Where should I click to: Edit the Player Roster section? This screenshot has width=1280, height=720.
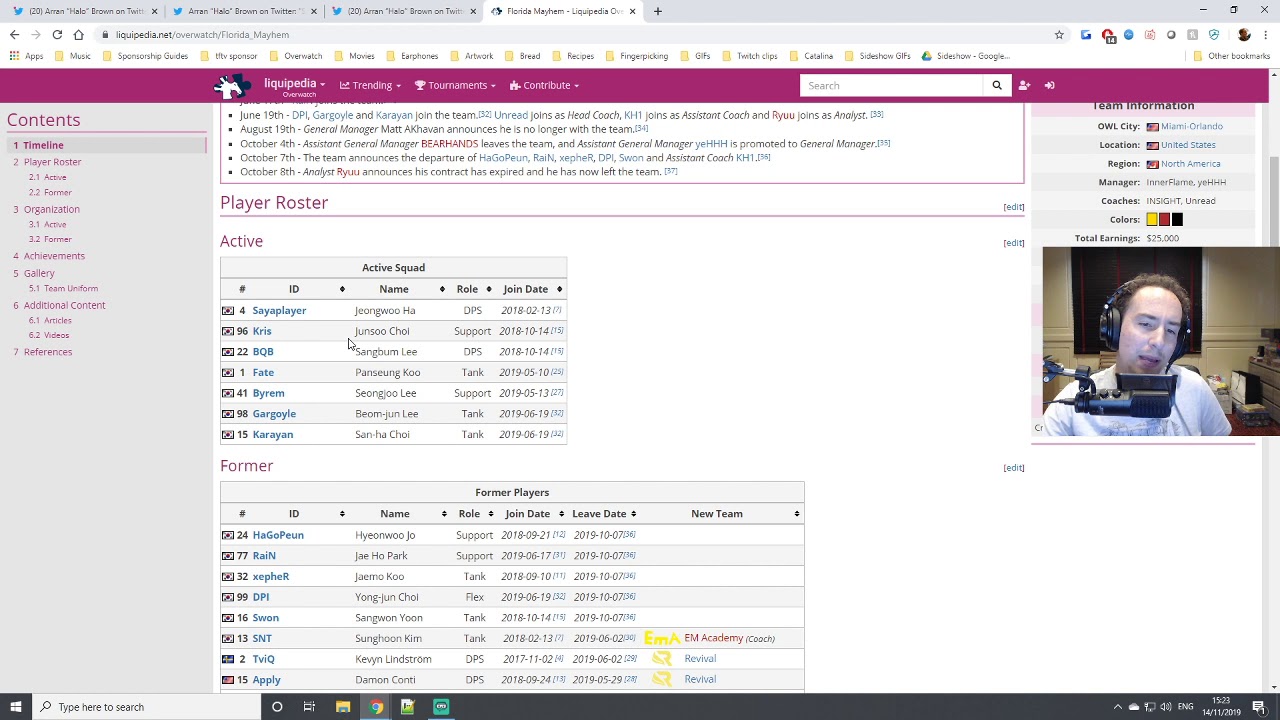[1014, 207]
